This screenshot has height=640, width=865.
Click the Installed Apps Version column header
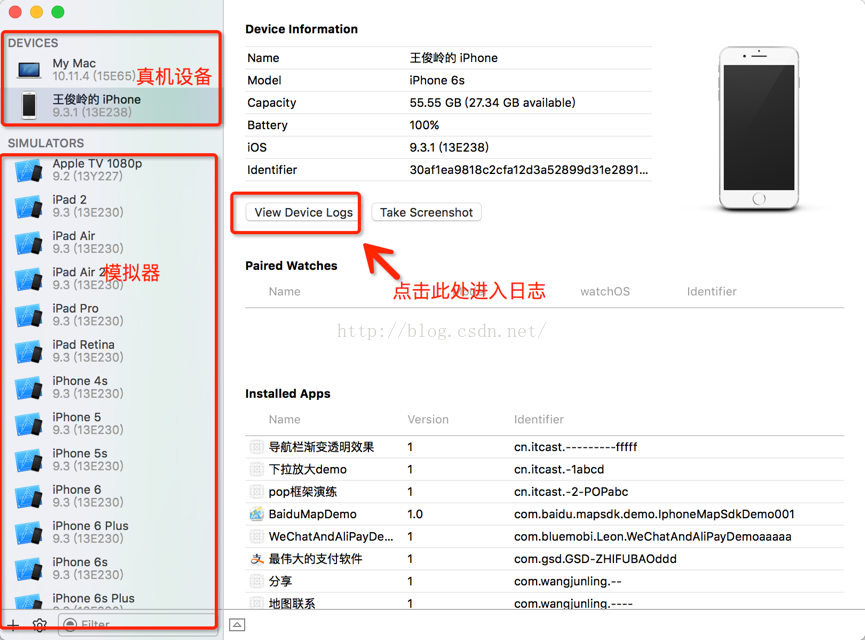click(428, 419)
